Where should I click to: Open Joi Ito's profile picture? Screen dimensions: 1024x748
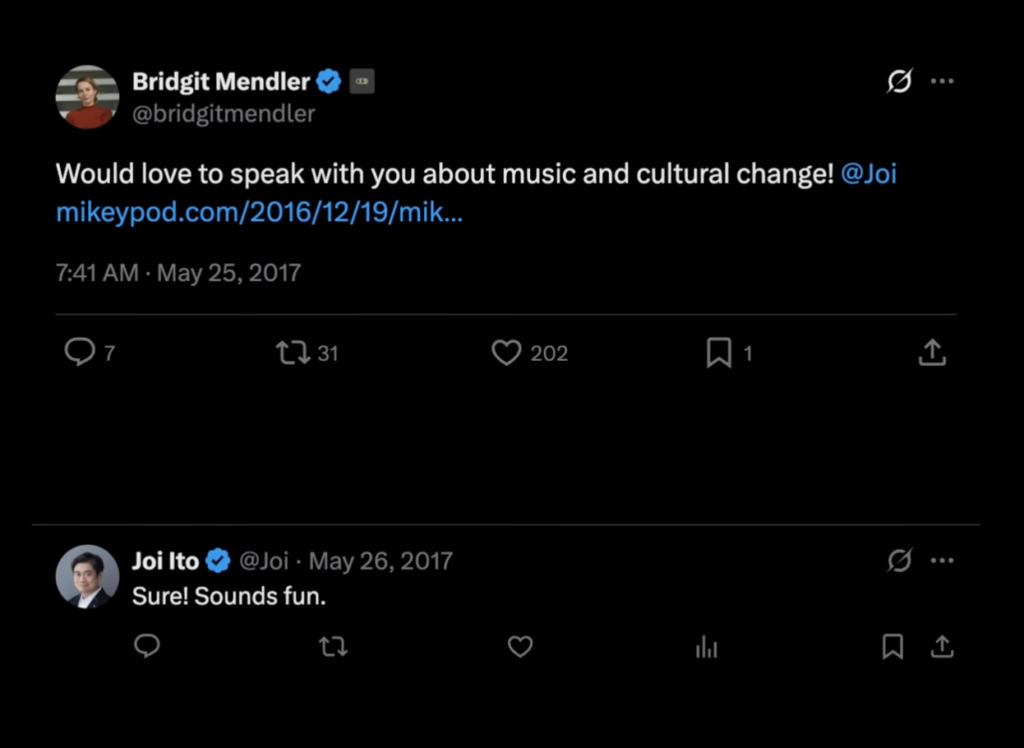87,576
